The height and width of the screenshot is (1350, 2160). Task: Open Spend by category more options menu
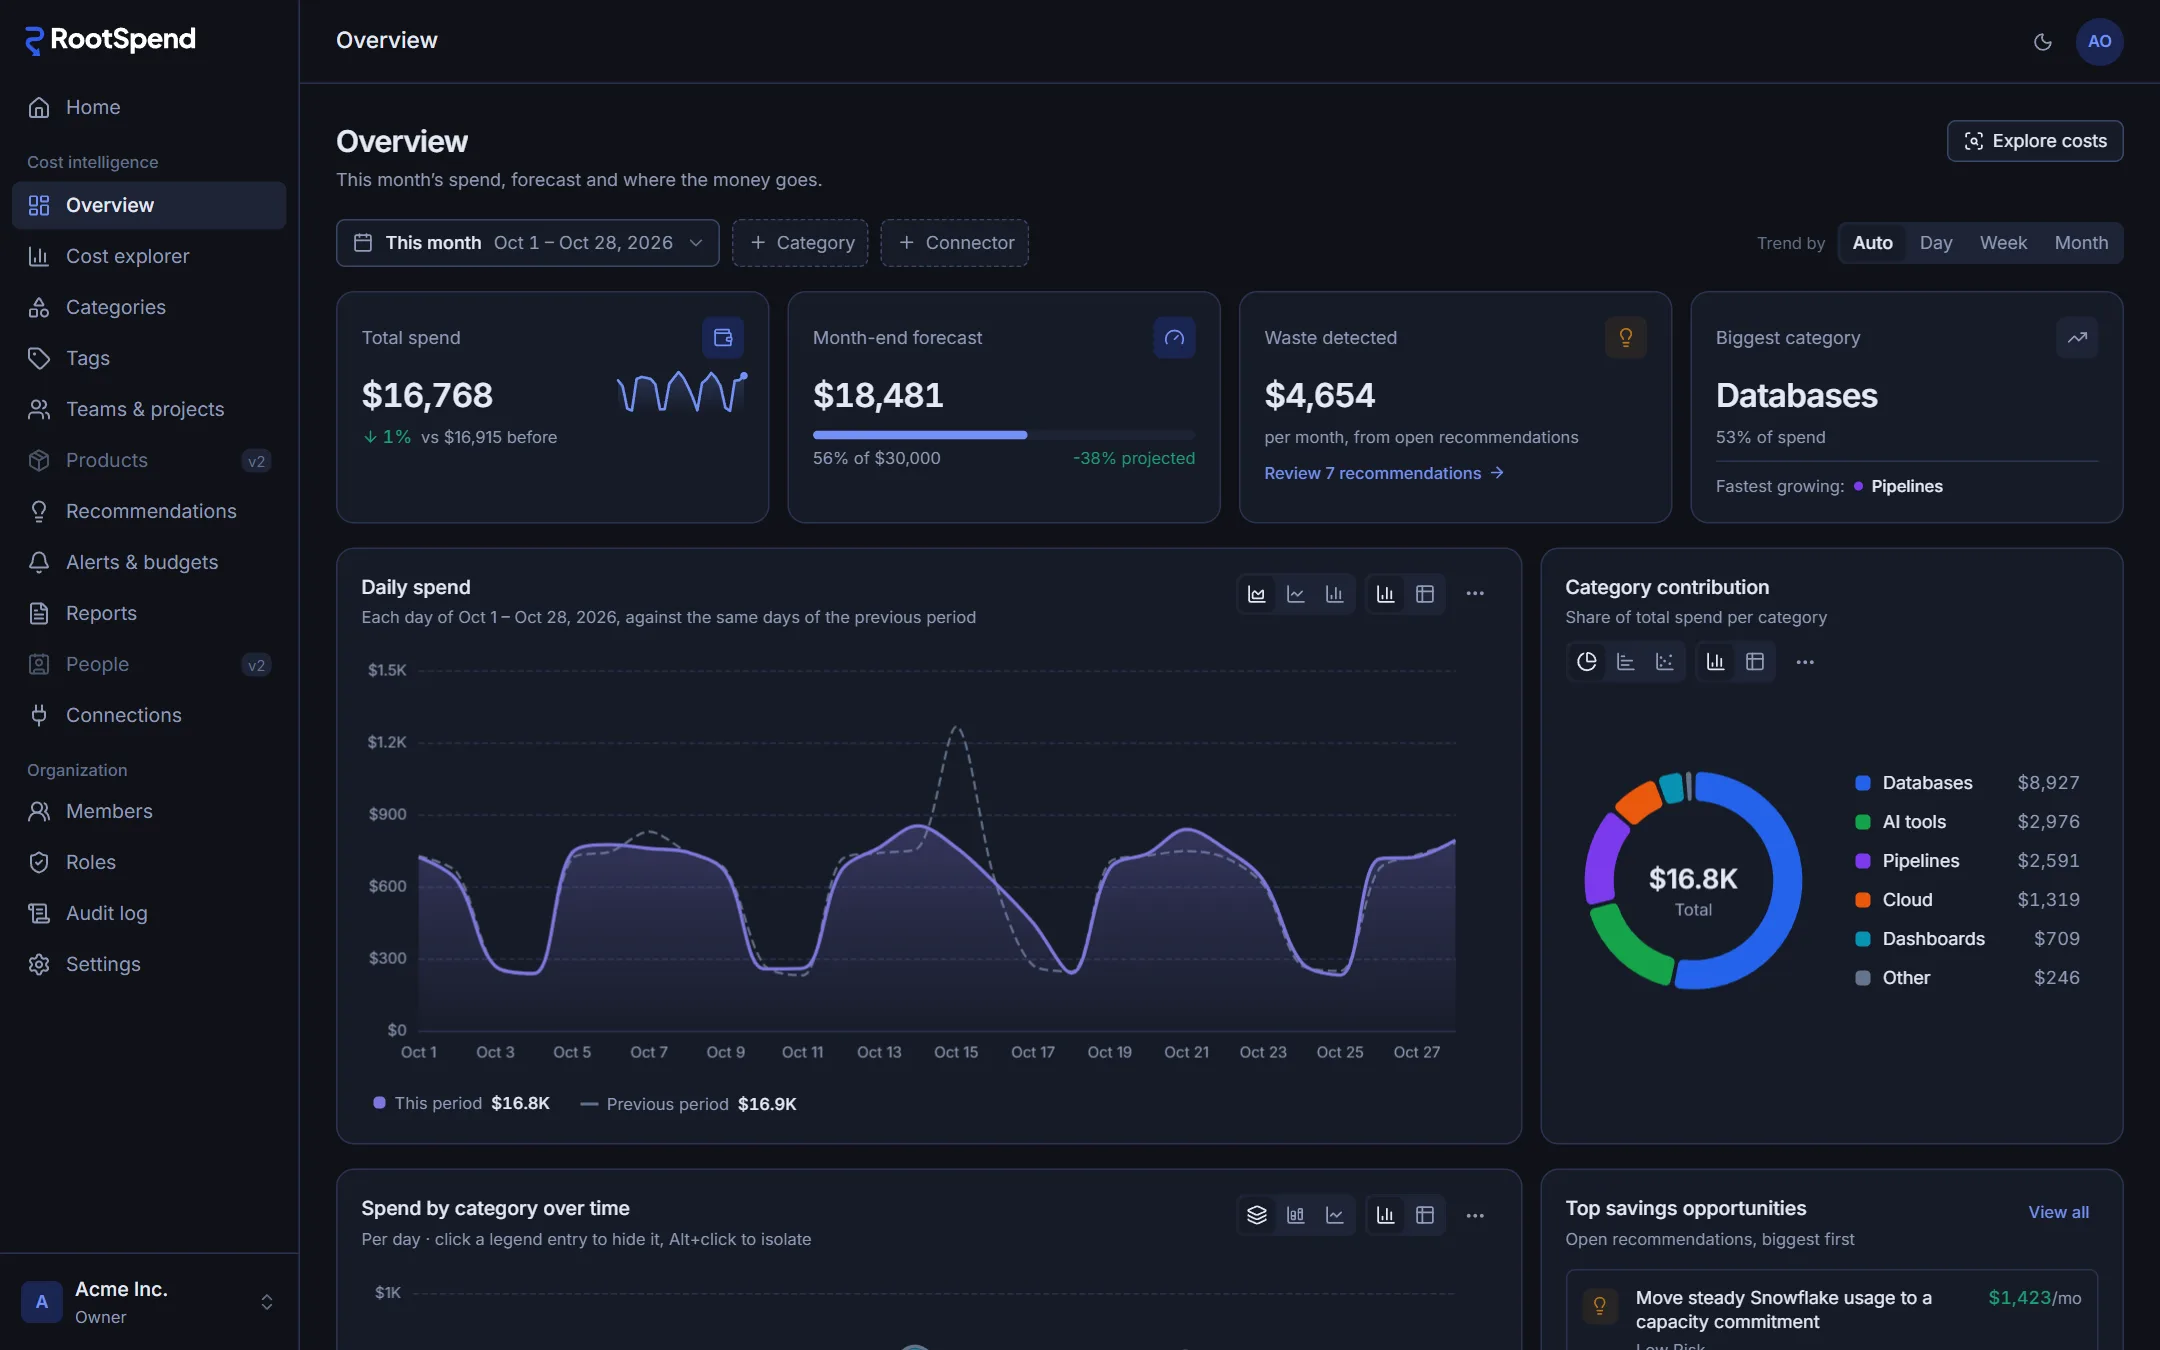coord(1475,1215)
